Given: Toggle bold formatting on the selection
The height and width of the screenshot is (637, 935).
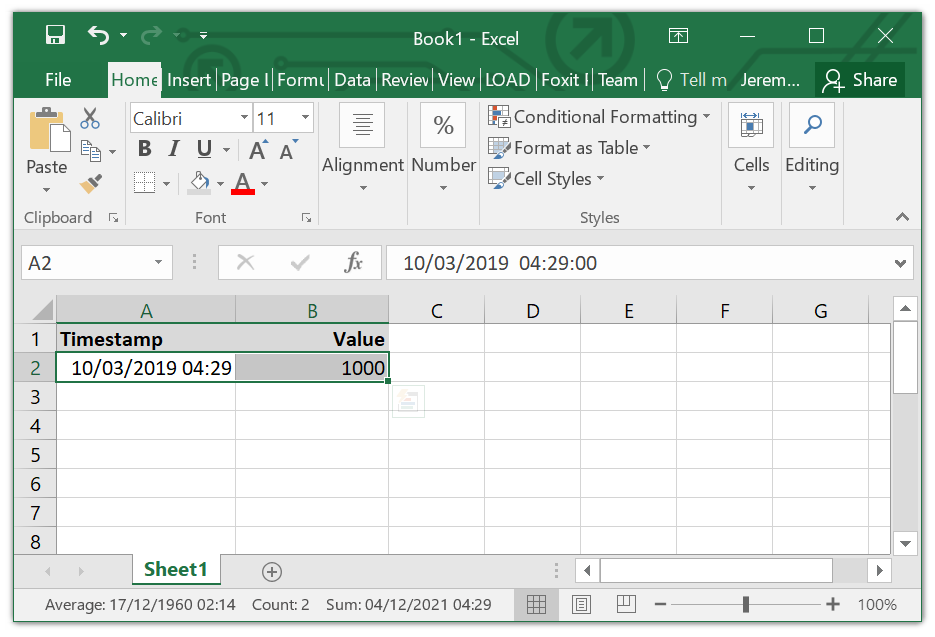Looking at the screenshot, I should click(x=144, y=148).
